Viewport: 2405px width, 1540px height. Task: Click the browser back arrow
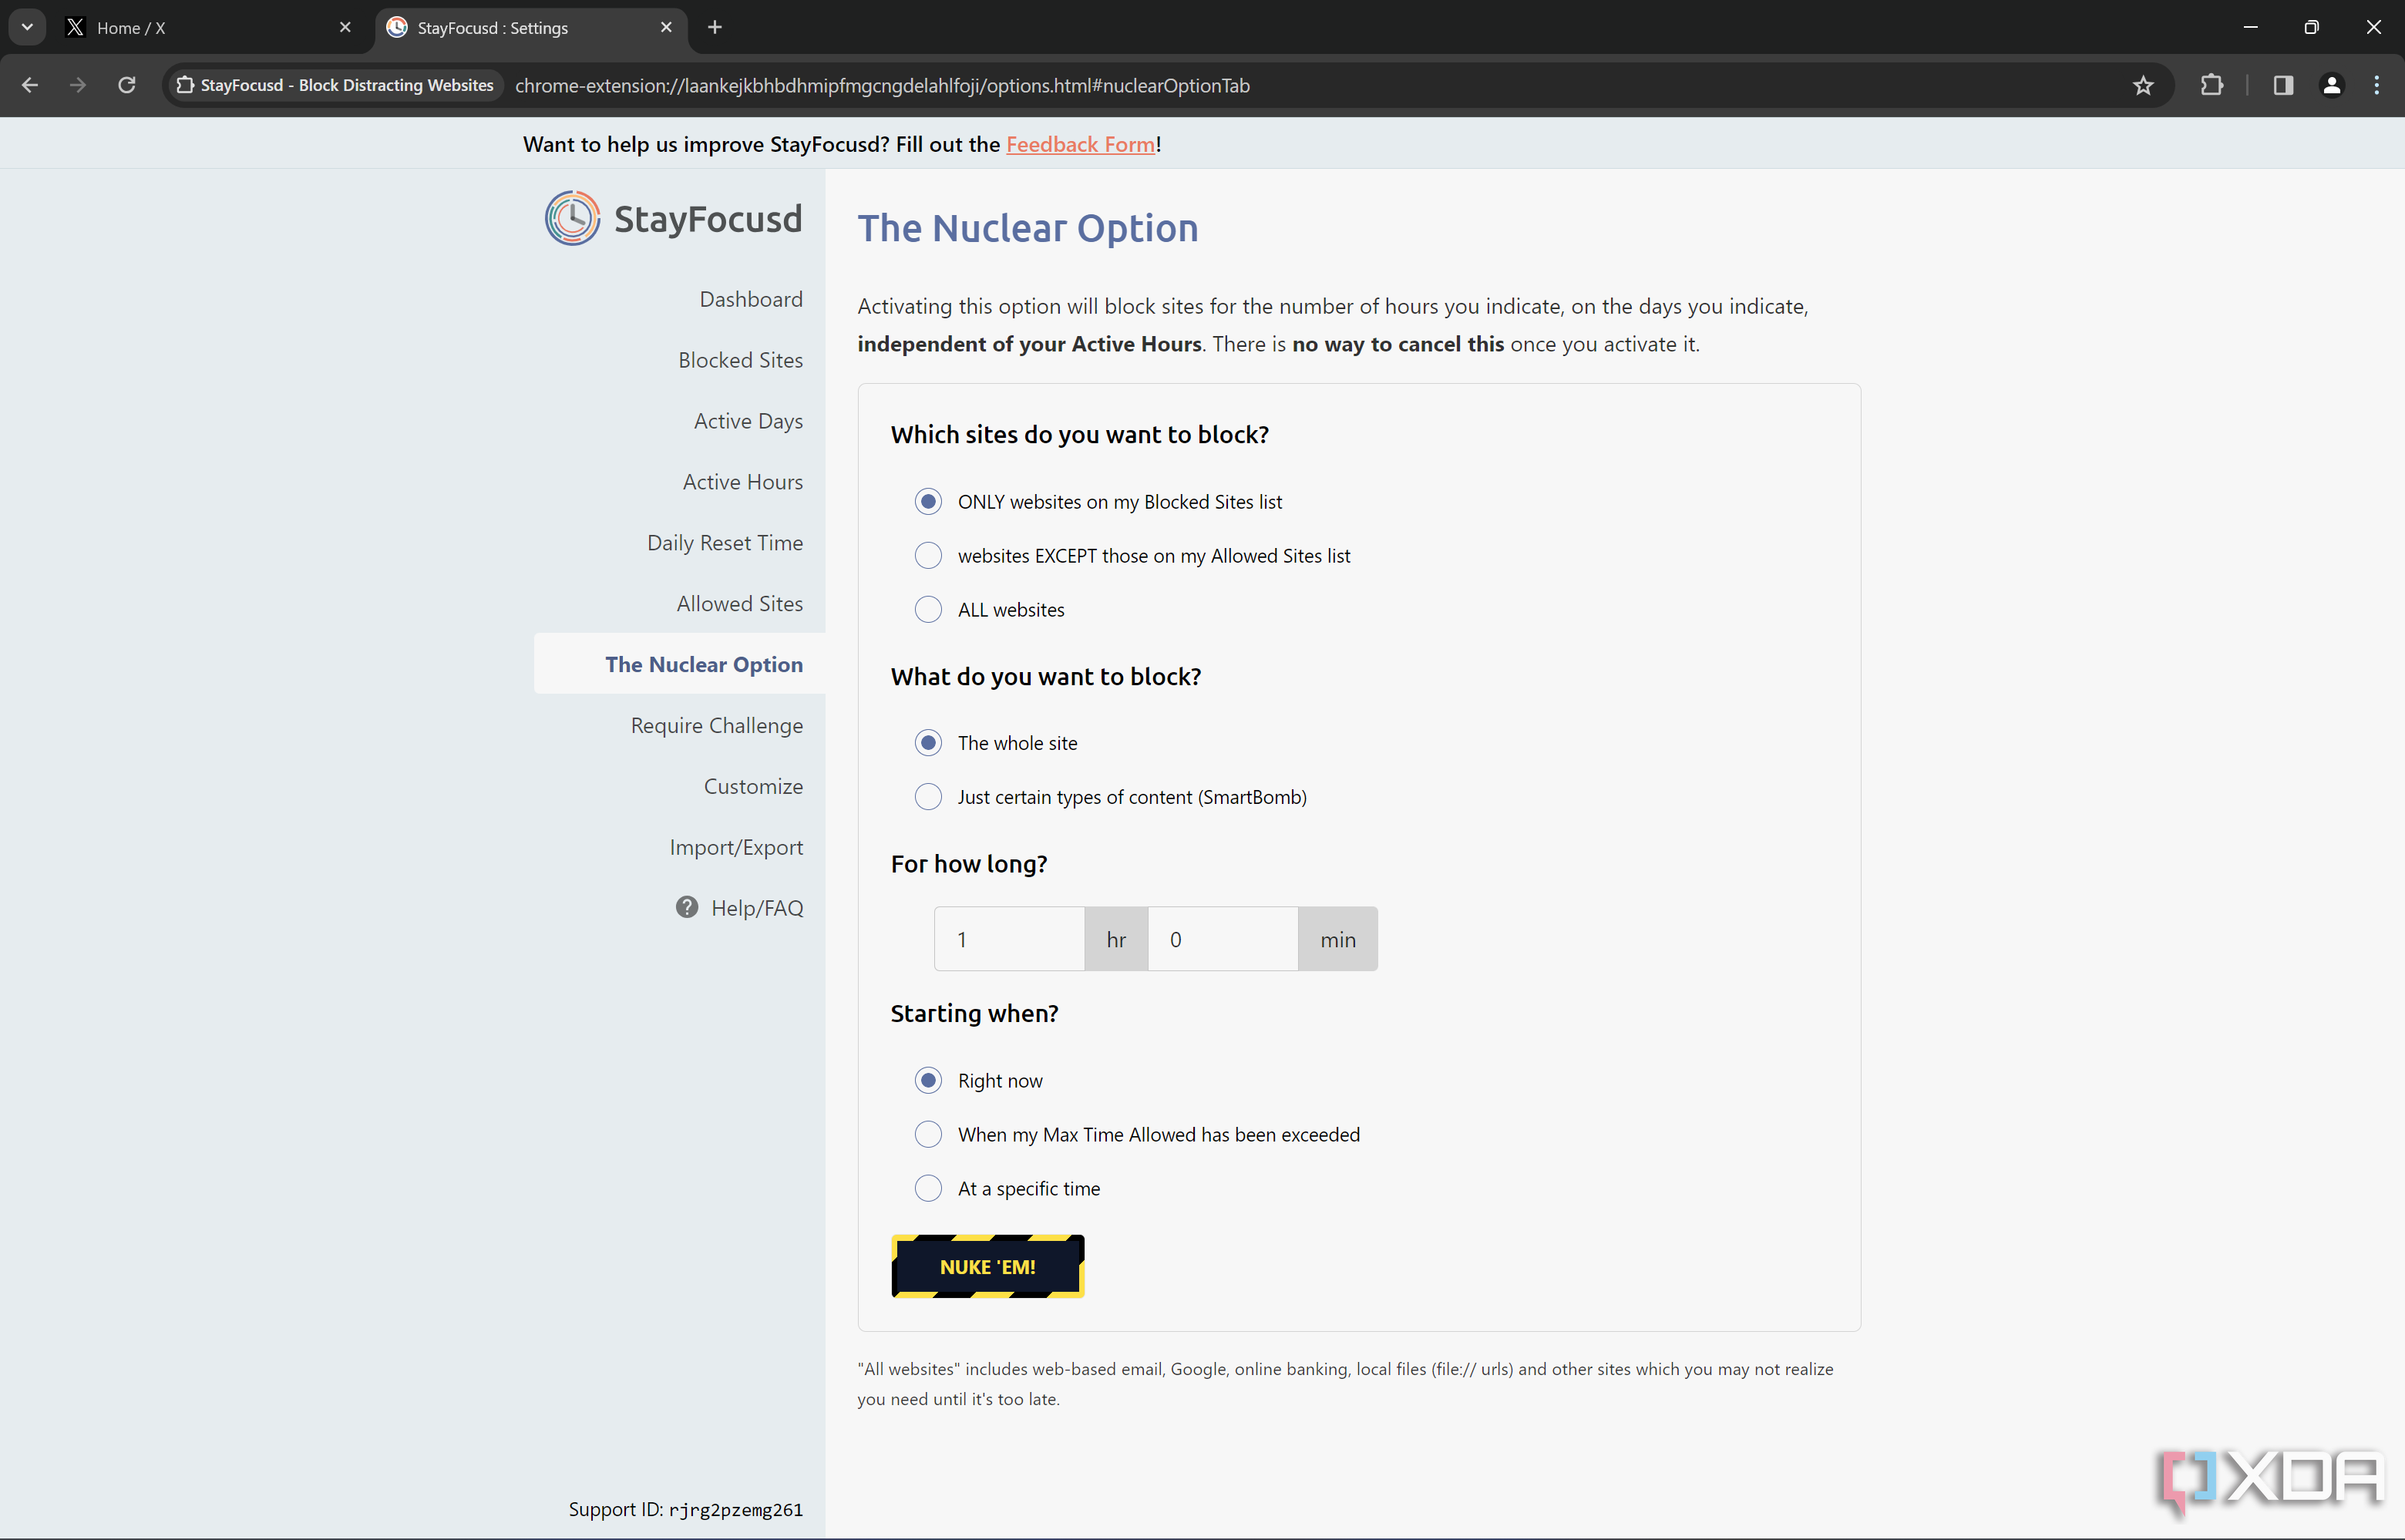[x=30, y=85]
